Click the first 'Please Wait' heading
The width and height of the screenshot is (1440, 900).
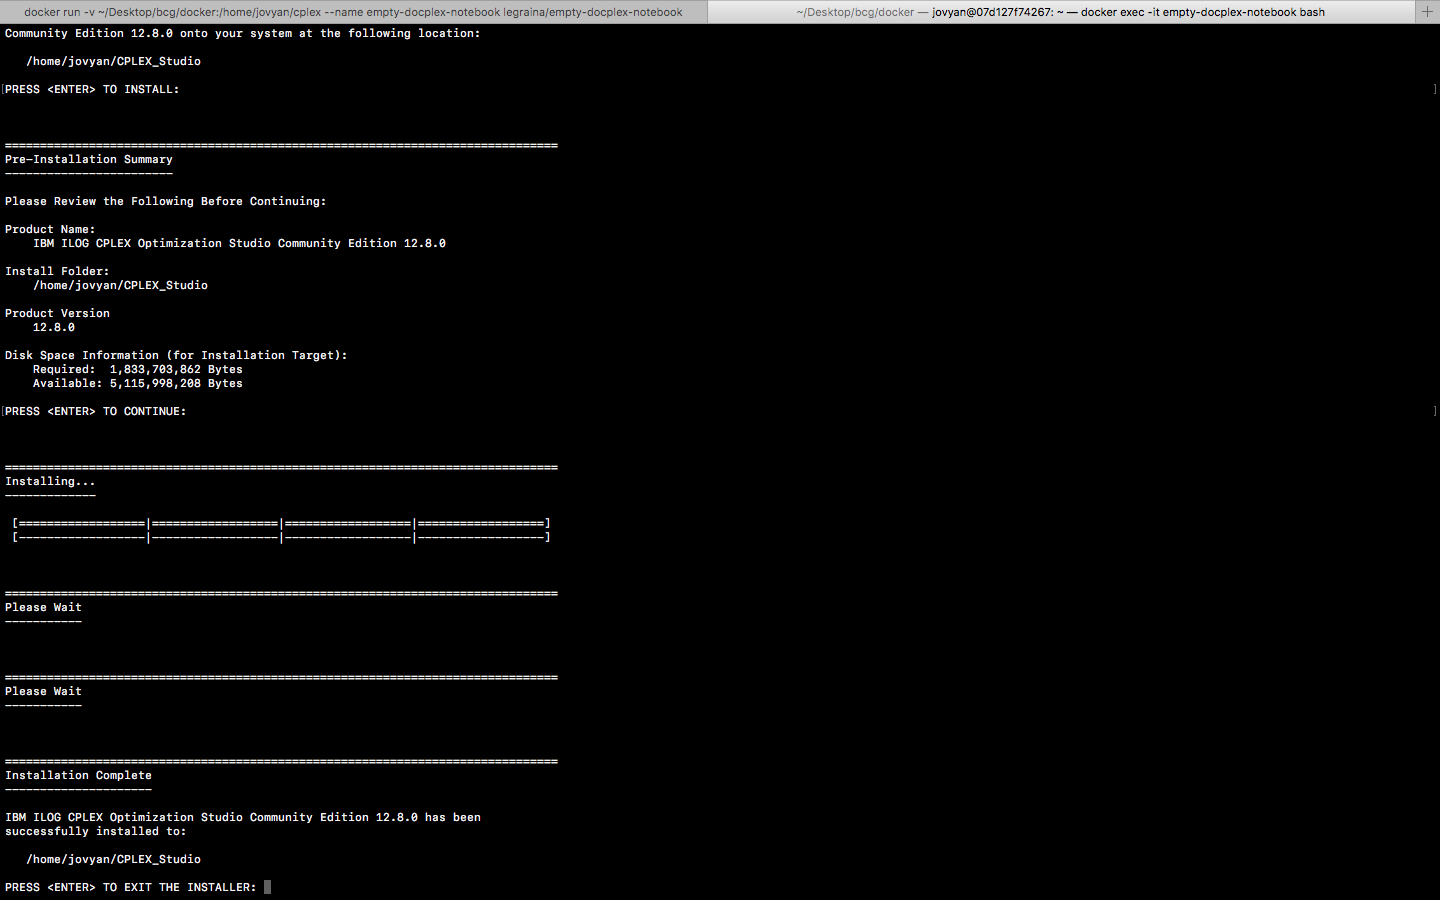point(43,607)
